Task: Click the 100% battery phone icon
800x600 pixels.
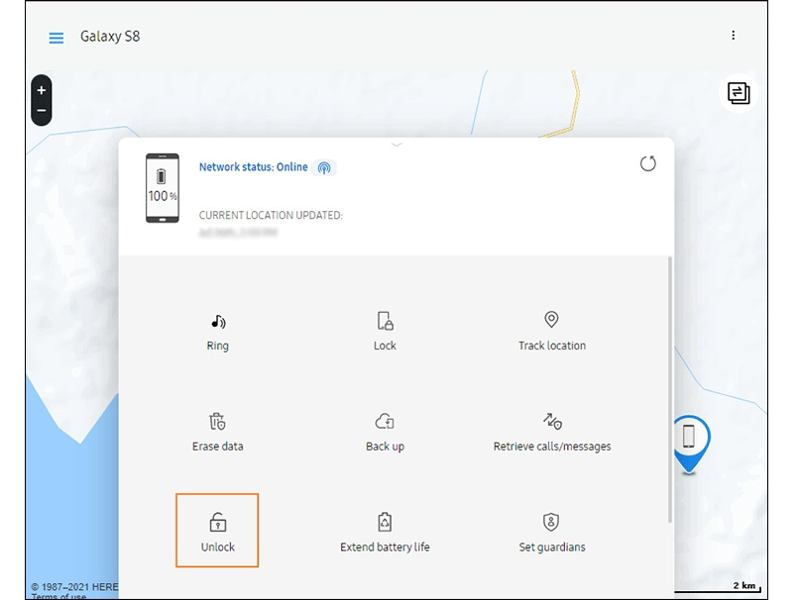Action: [x=162, y=188]
